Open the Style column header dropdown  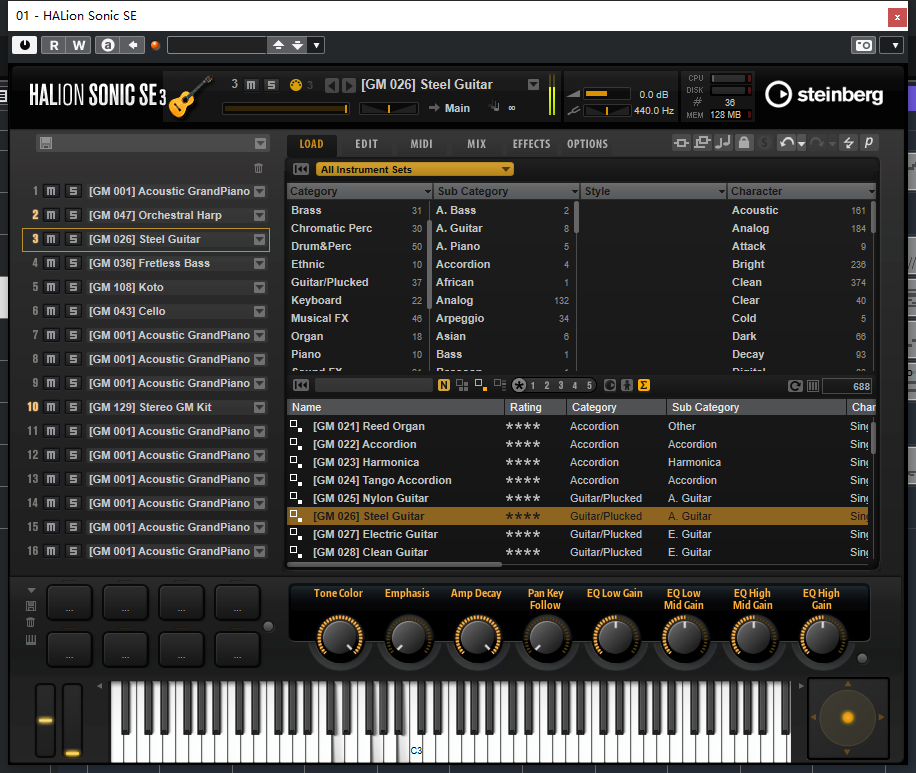click(x=721, y=192)
